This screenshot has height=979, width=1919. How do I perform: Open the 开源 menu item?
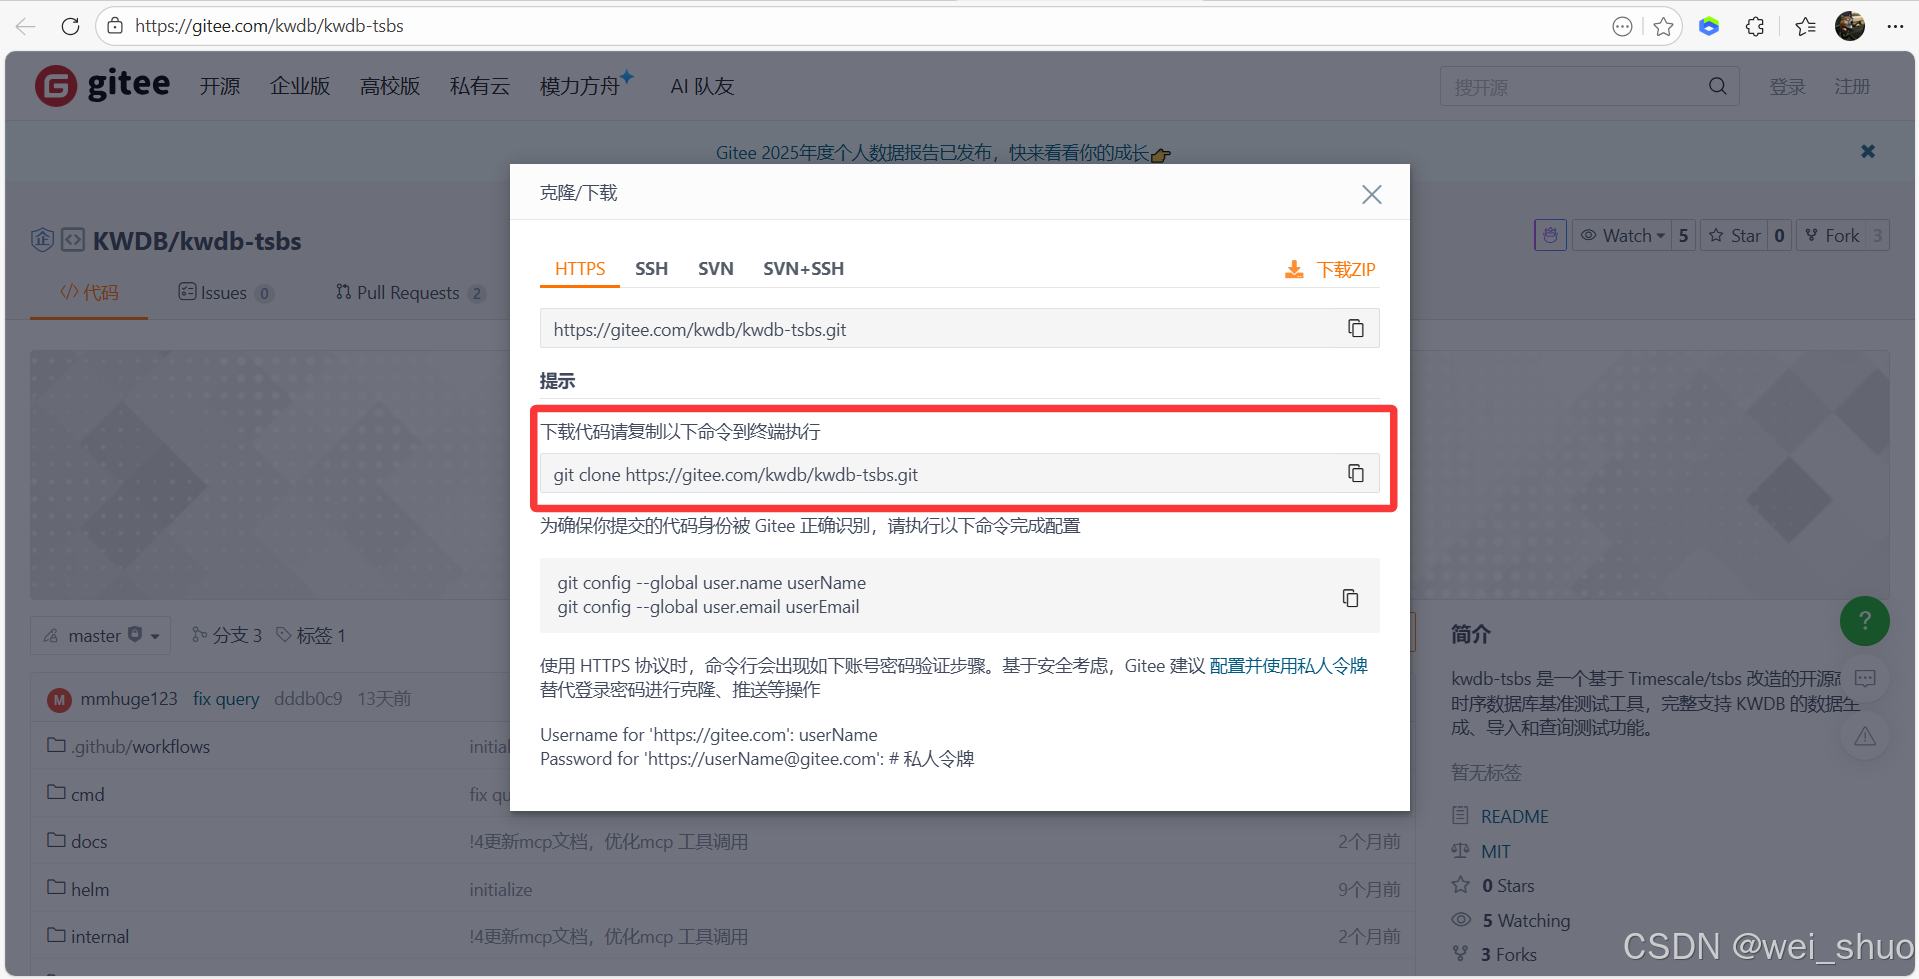point(220,87)
